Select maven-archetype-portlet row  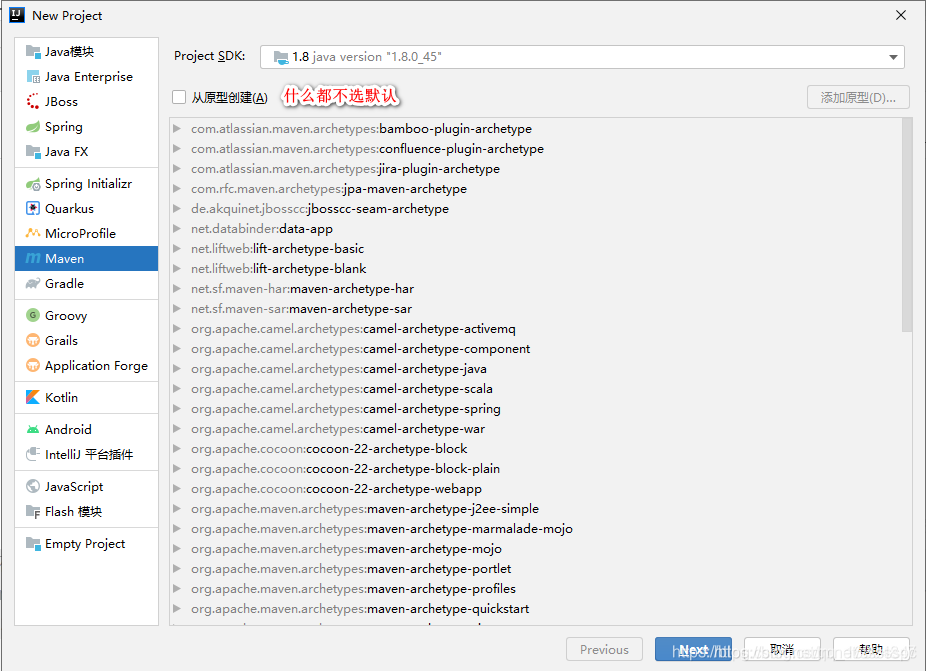[x=536, y=569]
